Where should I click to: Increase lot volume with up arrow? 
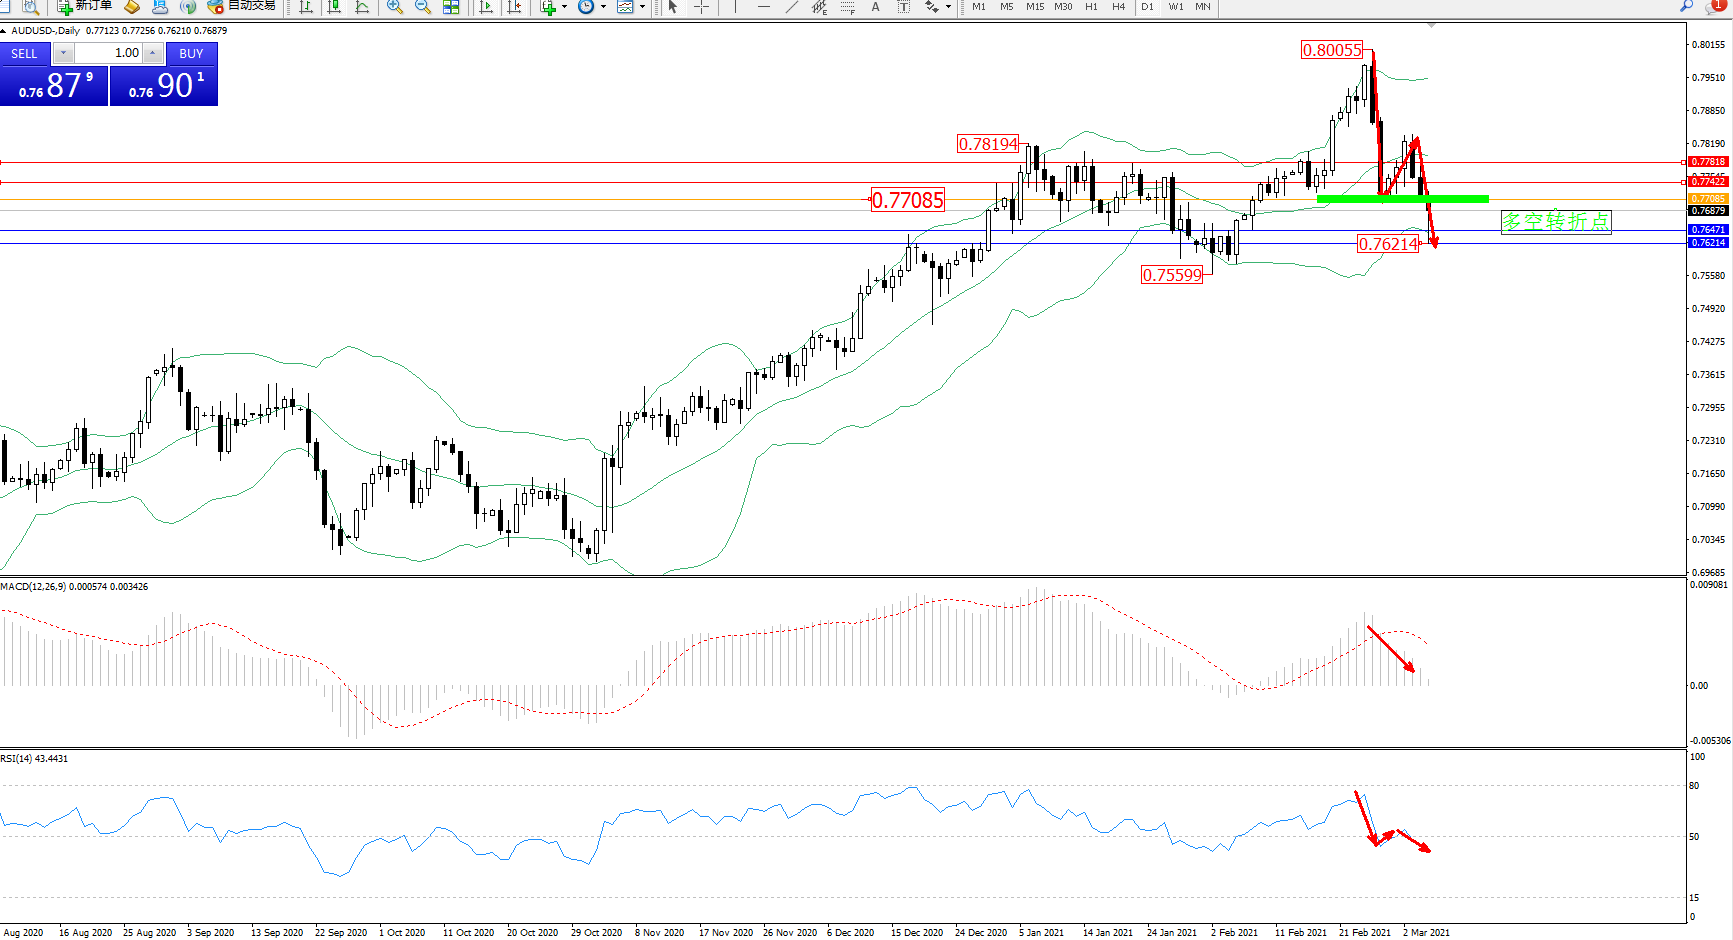(153, 53)
